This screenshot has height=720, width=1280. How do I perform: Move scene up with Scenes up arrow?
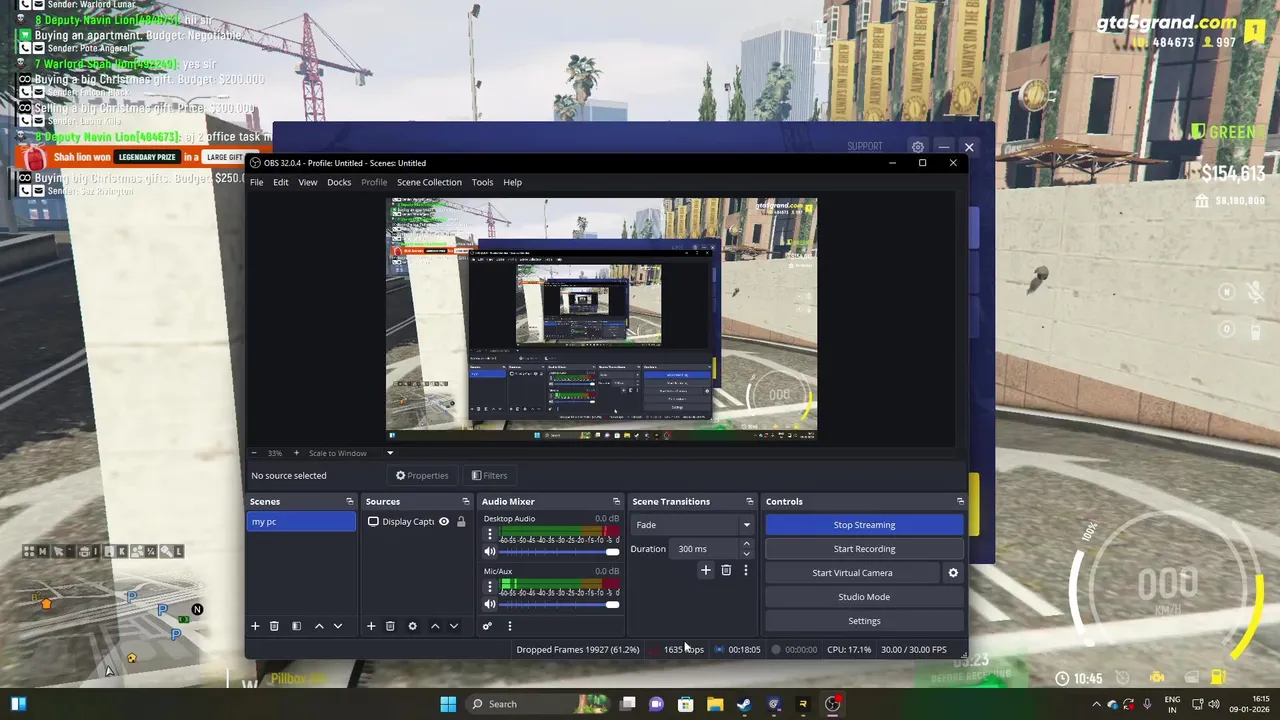[x=319, y=626]
